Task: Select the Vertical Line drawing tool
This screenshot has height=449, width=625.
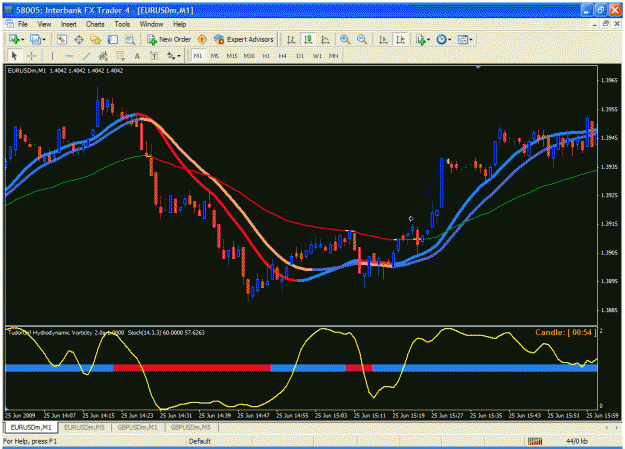Action: pos(52,56)
